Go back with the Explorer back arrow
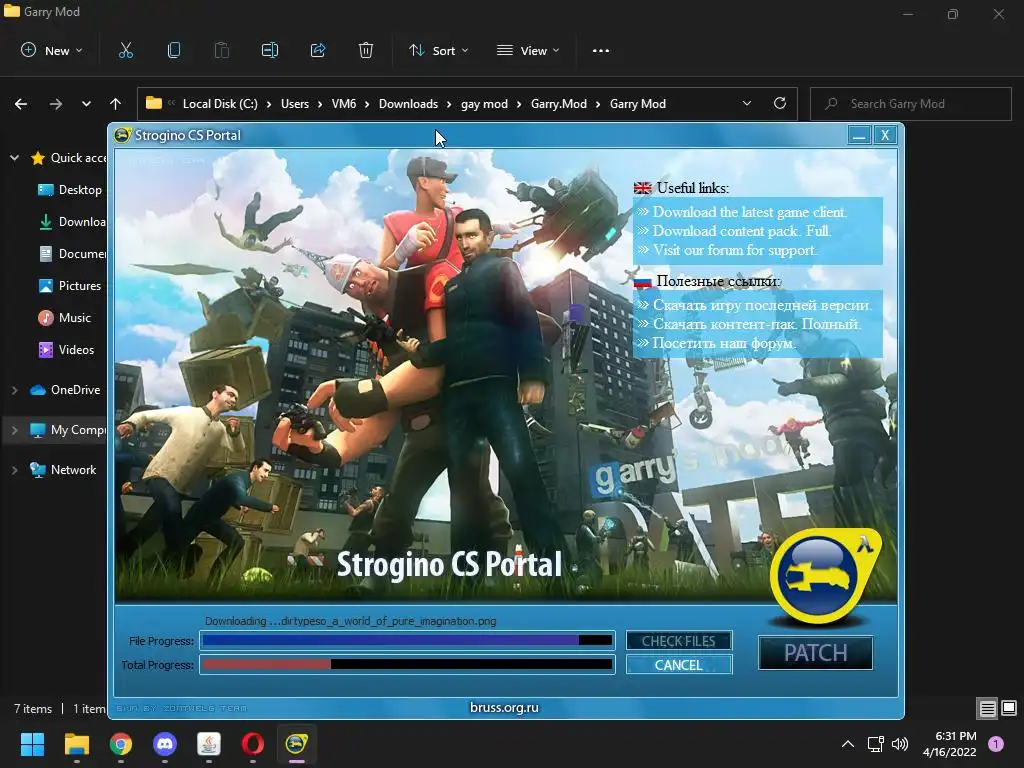The height and width of the screenshot is (768, 1024). [21, 104]
